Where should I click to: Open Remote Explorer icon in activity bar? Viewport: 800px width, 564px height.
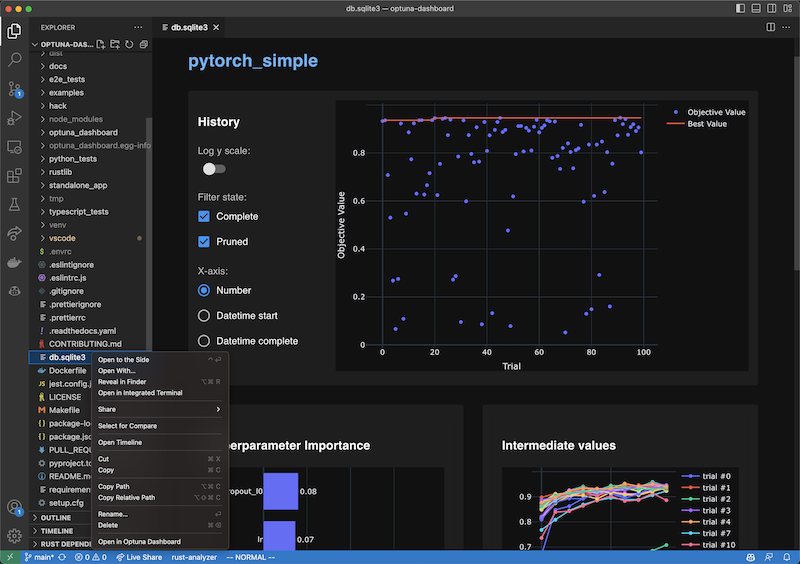(14, 148)
